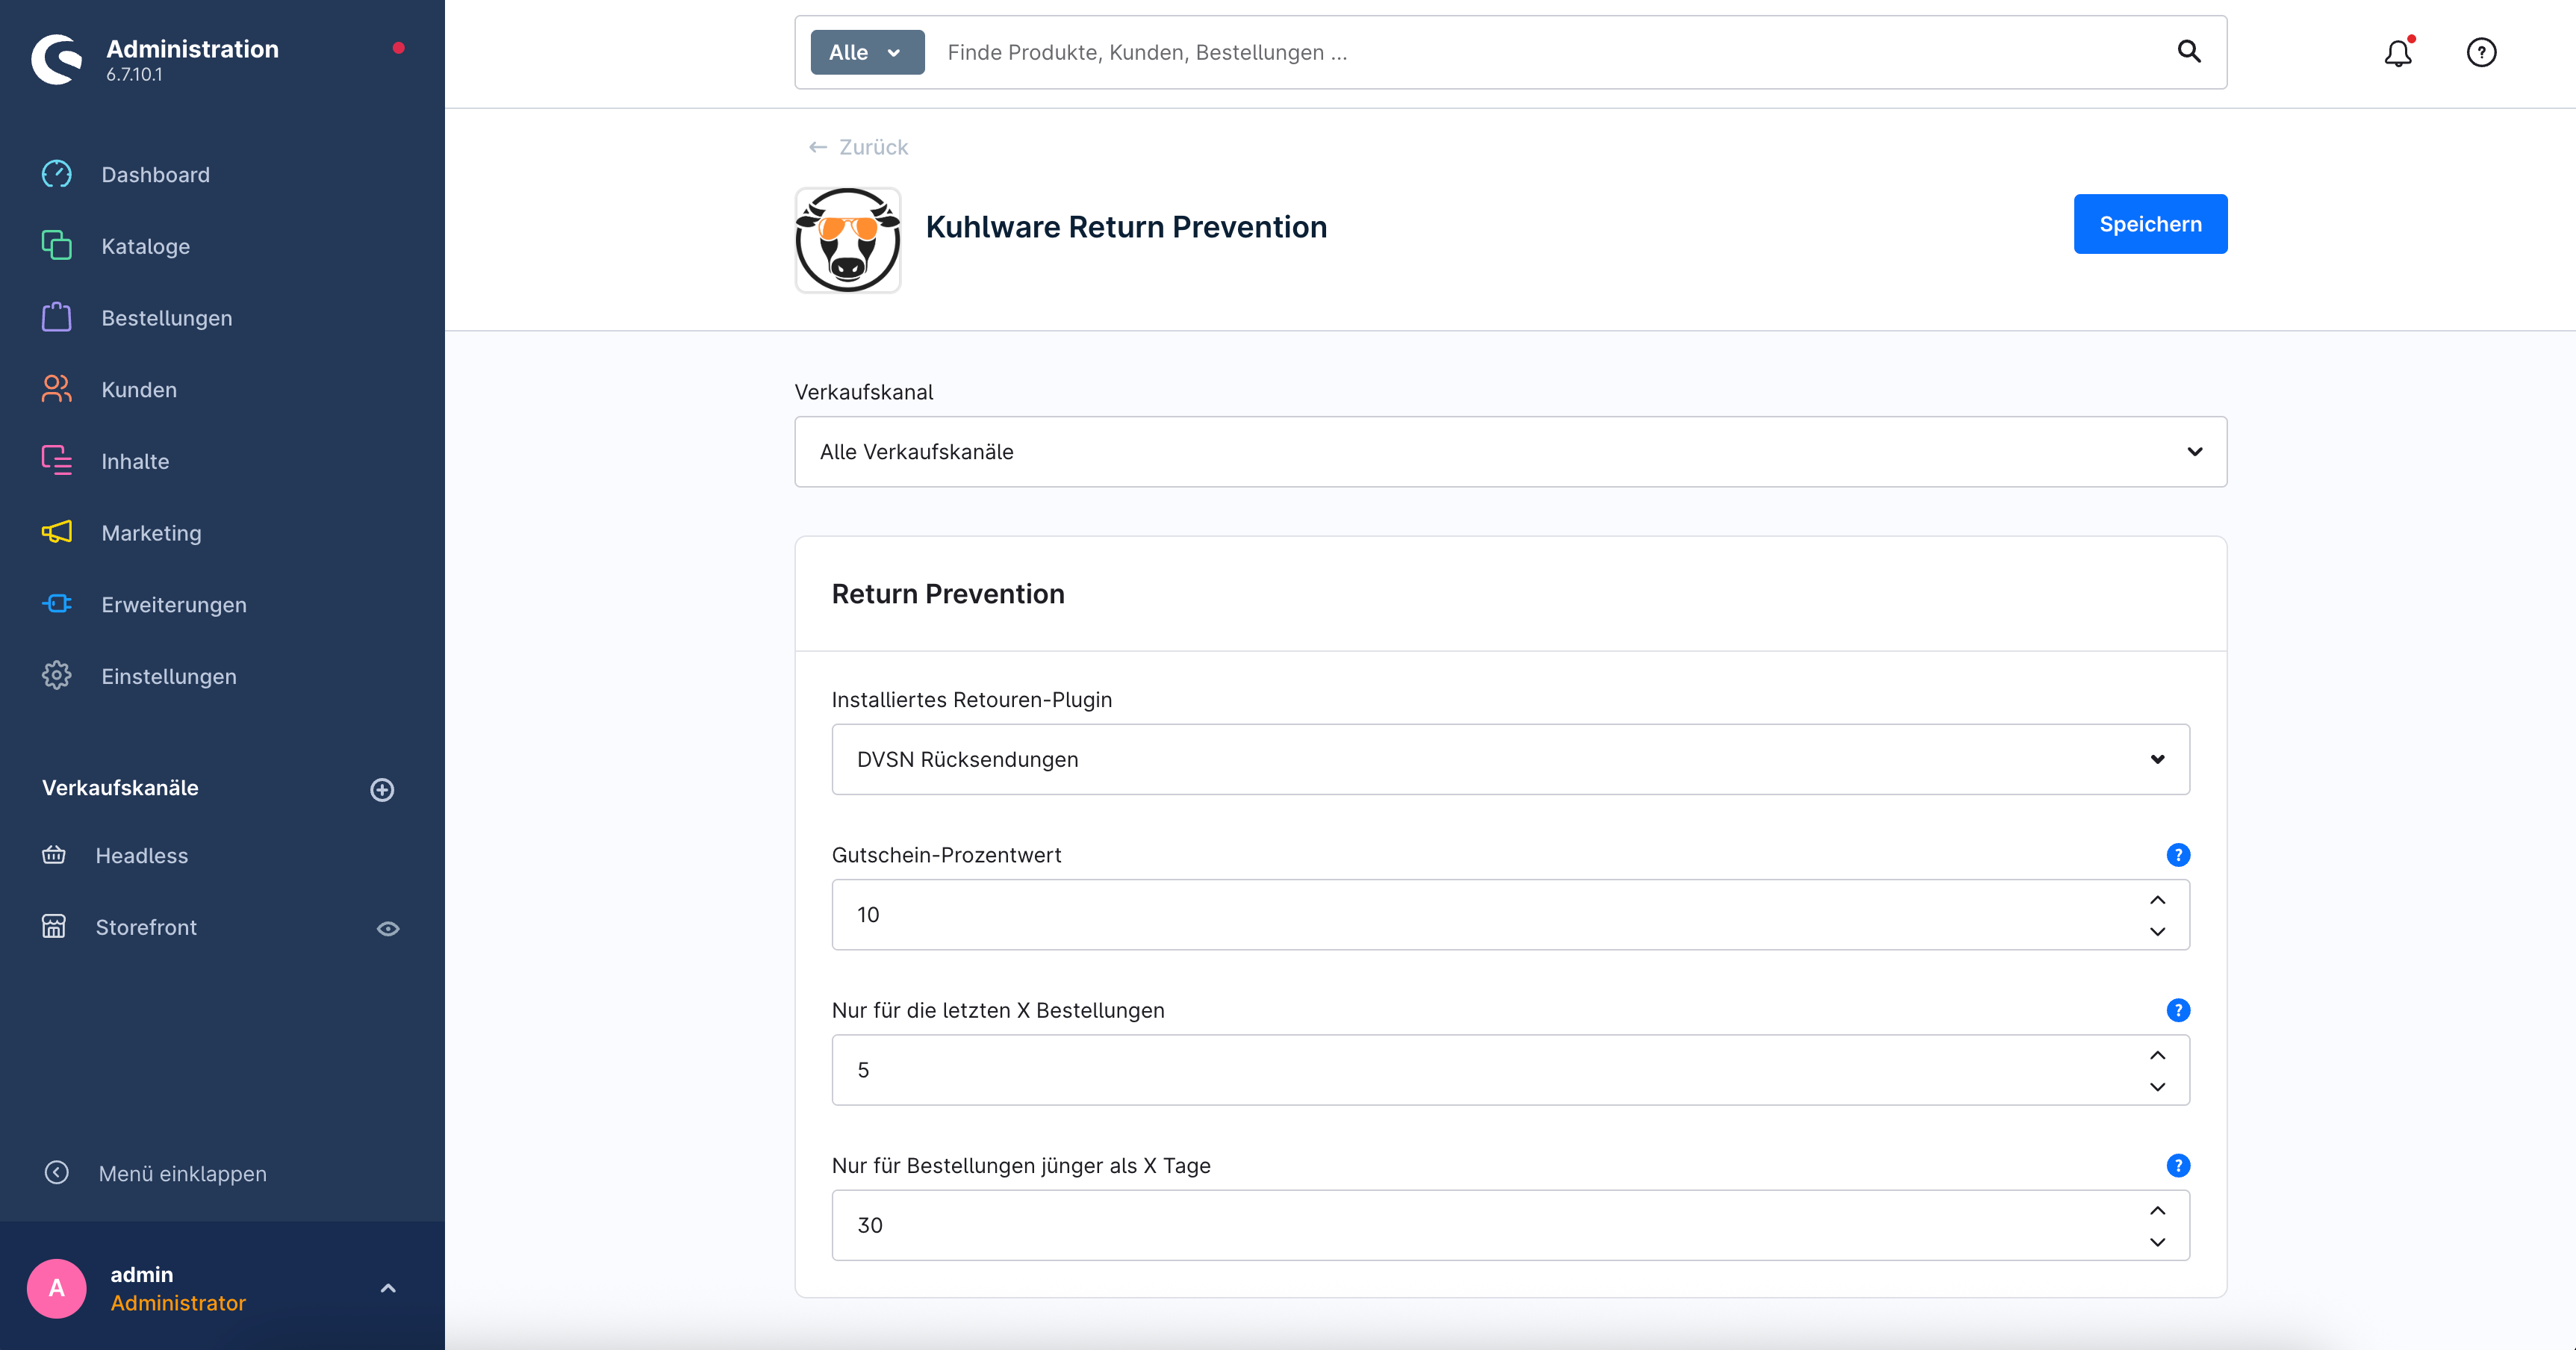Select the Headless sales channel
Viewport: 2576px width, 1350px height.
(x=141, y=855)
